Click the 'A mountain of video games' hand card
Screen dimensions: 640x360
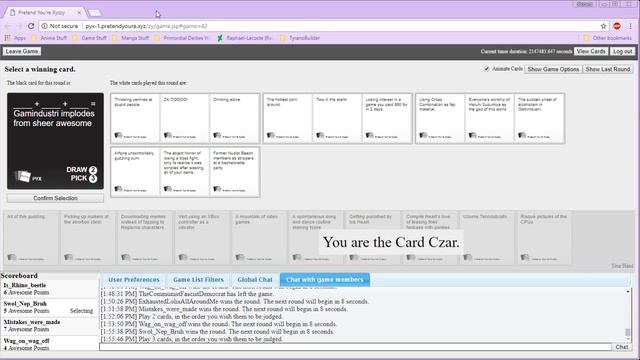[259, 238]
